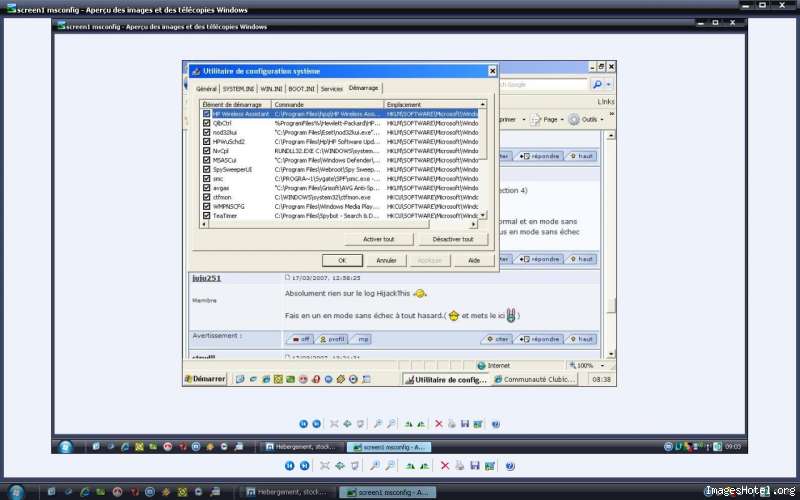Uncheck the HP Wireless Assistant startup item

[207, 114]
